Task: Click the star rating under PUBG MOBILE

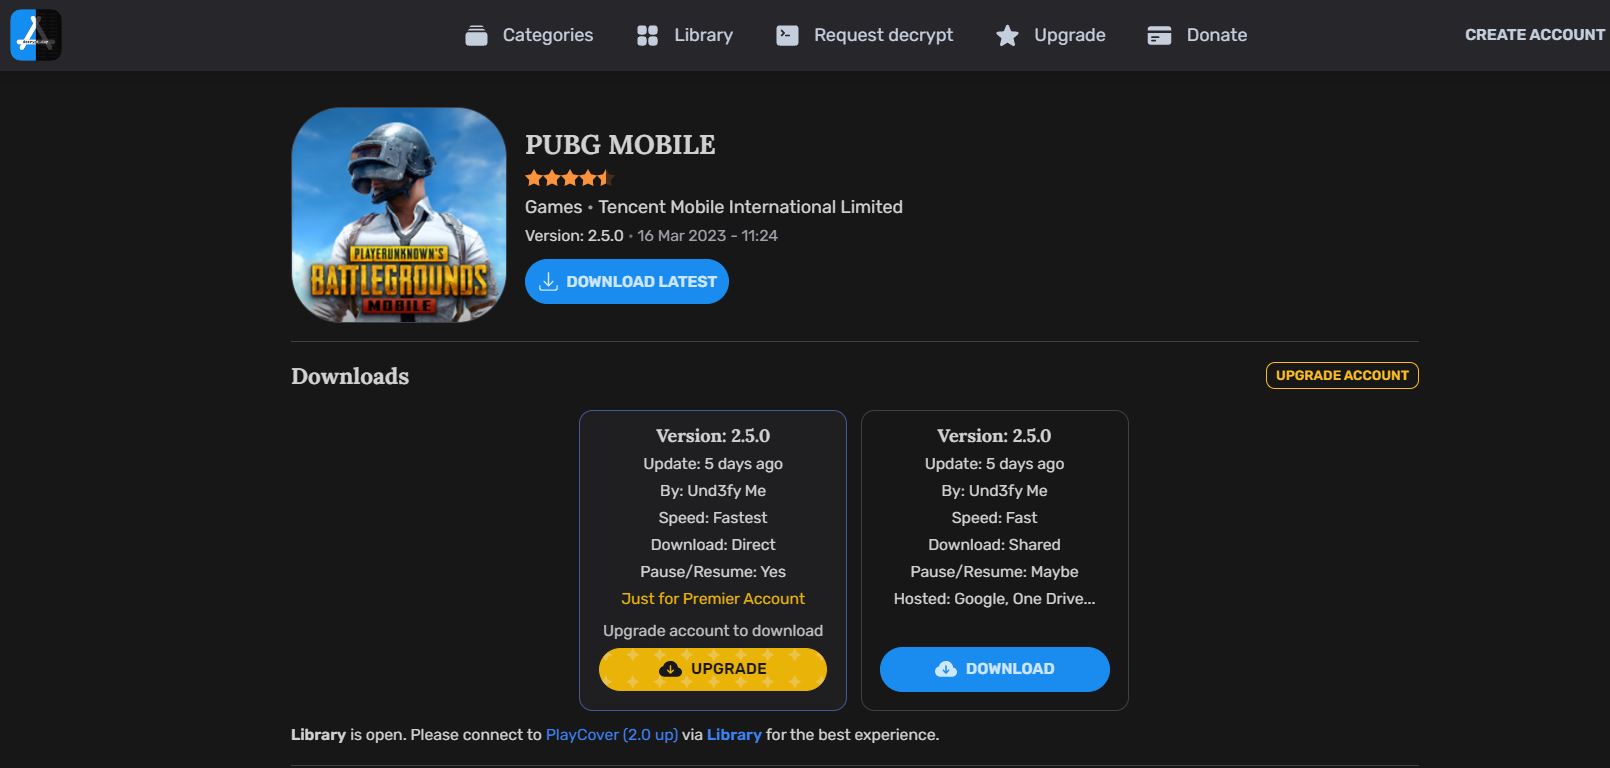Action: click(x=568, y=178)
